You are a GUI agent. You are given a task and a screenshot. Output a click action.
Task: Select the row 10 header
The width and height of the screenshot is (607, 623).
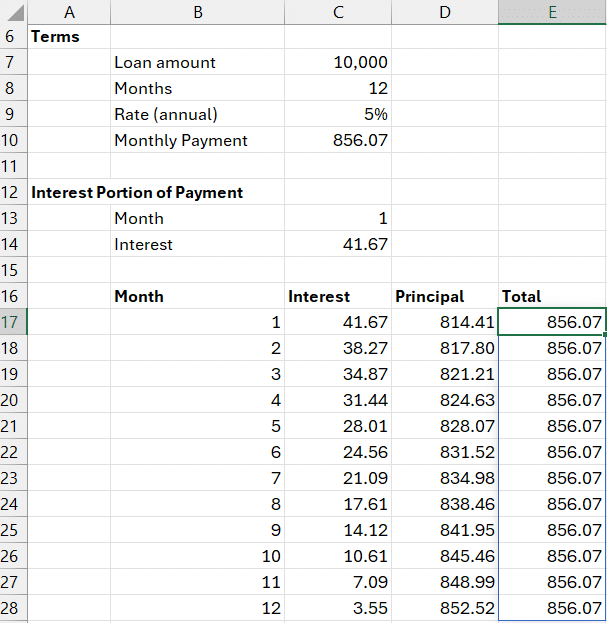tap(13, 140)
